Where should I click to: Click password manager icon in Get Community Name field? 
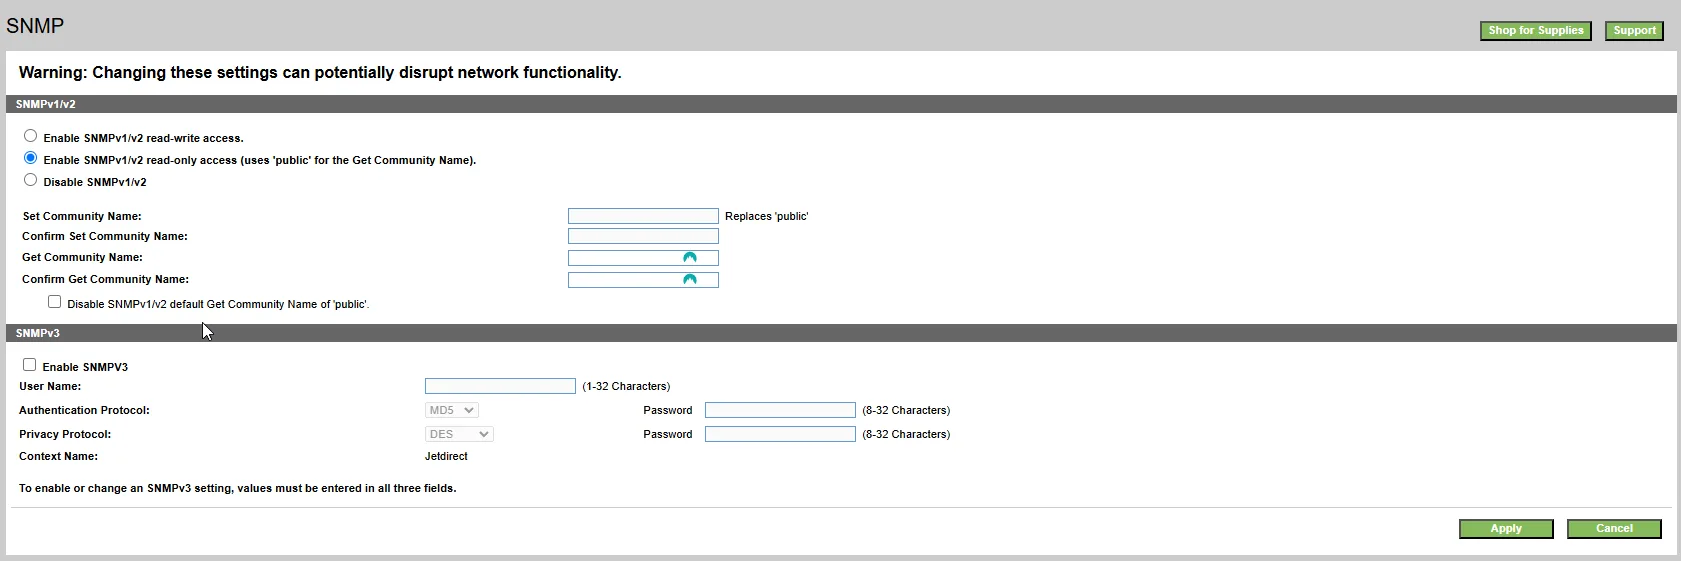pyautogui.click(x=689, y=258)
